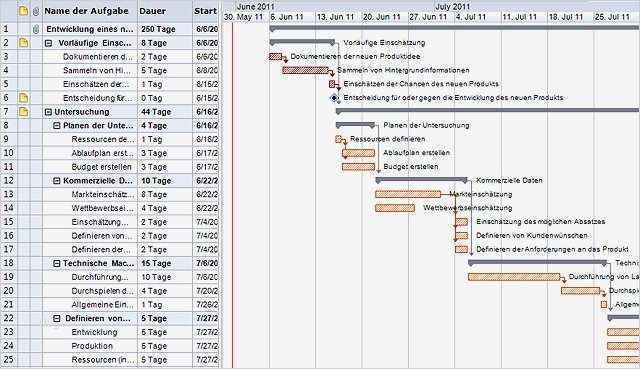Open the note icon in row 7
Screen dimensions: 640x369
(x=24, y=111)
